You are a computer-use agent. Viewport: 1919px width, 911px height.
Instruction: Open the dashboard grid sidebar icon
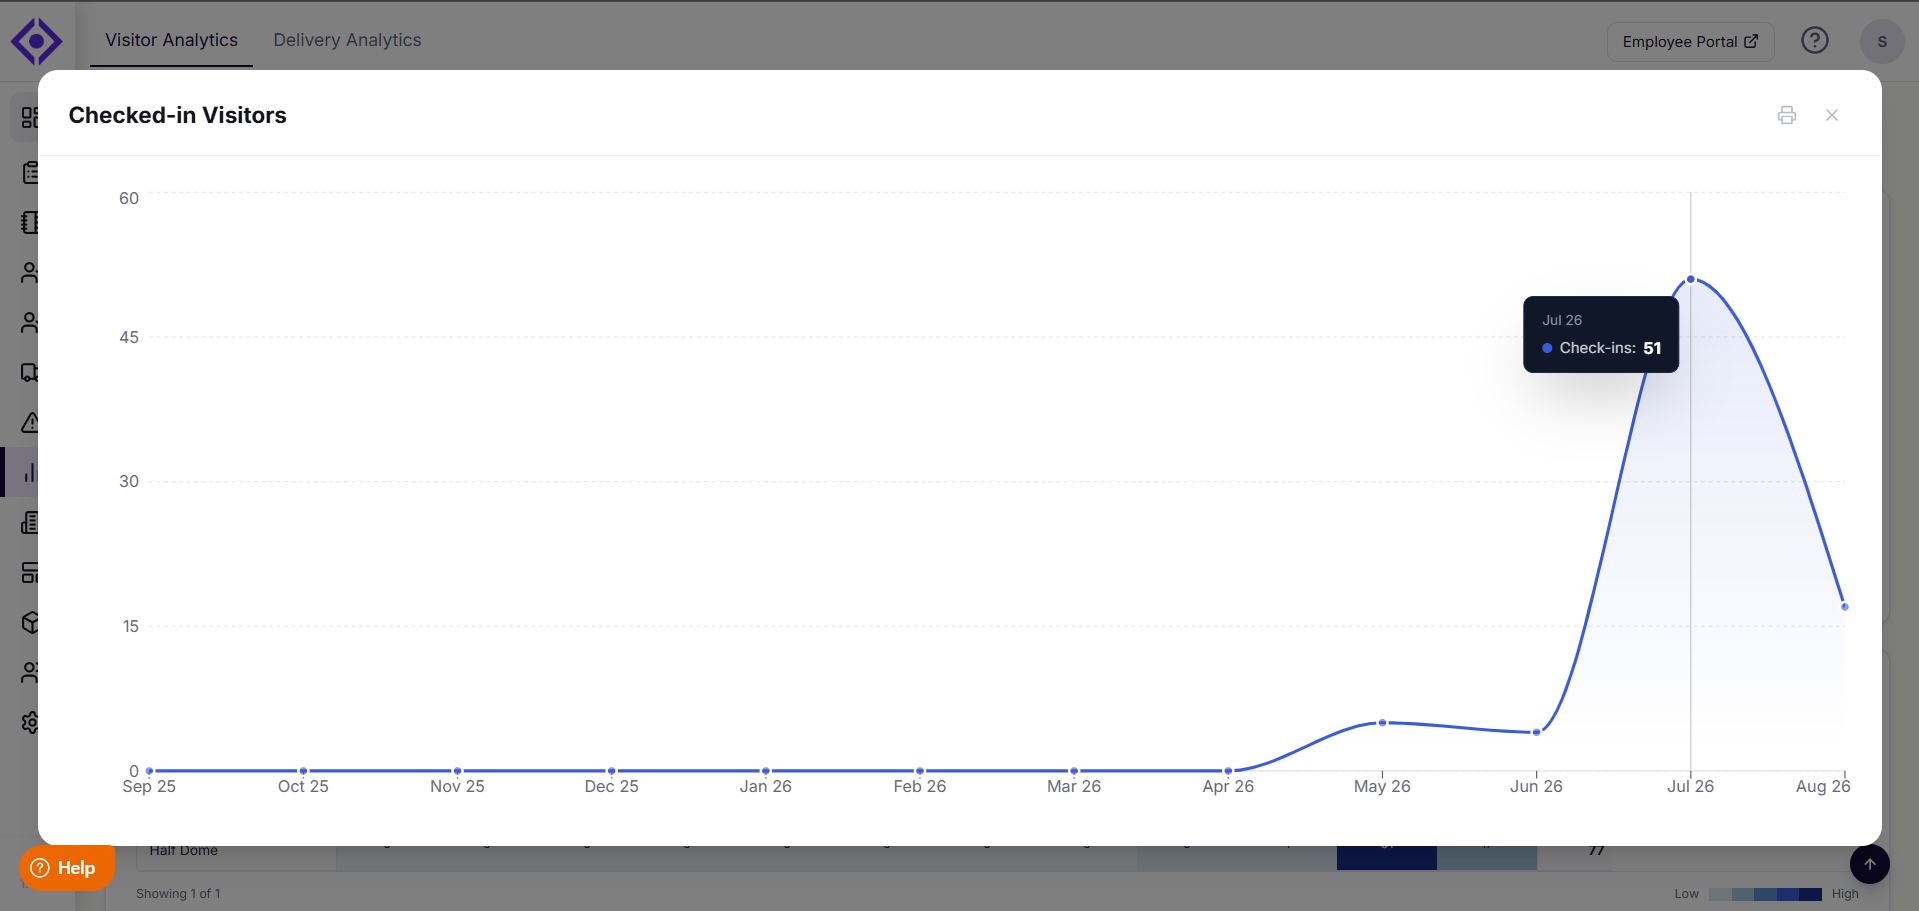(29, 117)
